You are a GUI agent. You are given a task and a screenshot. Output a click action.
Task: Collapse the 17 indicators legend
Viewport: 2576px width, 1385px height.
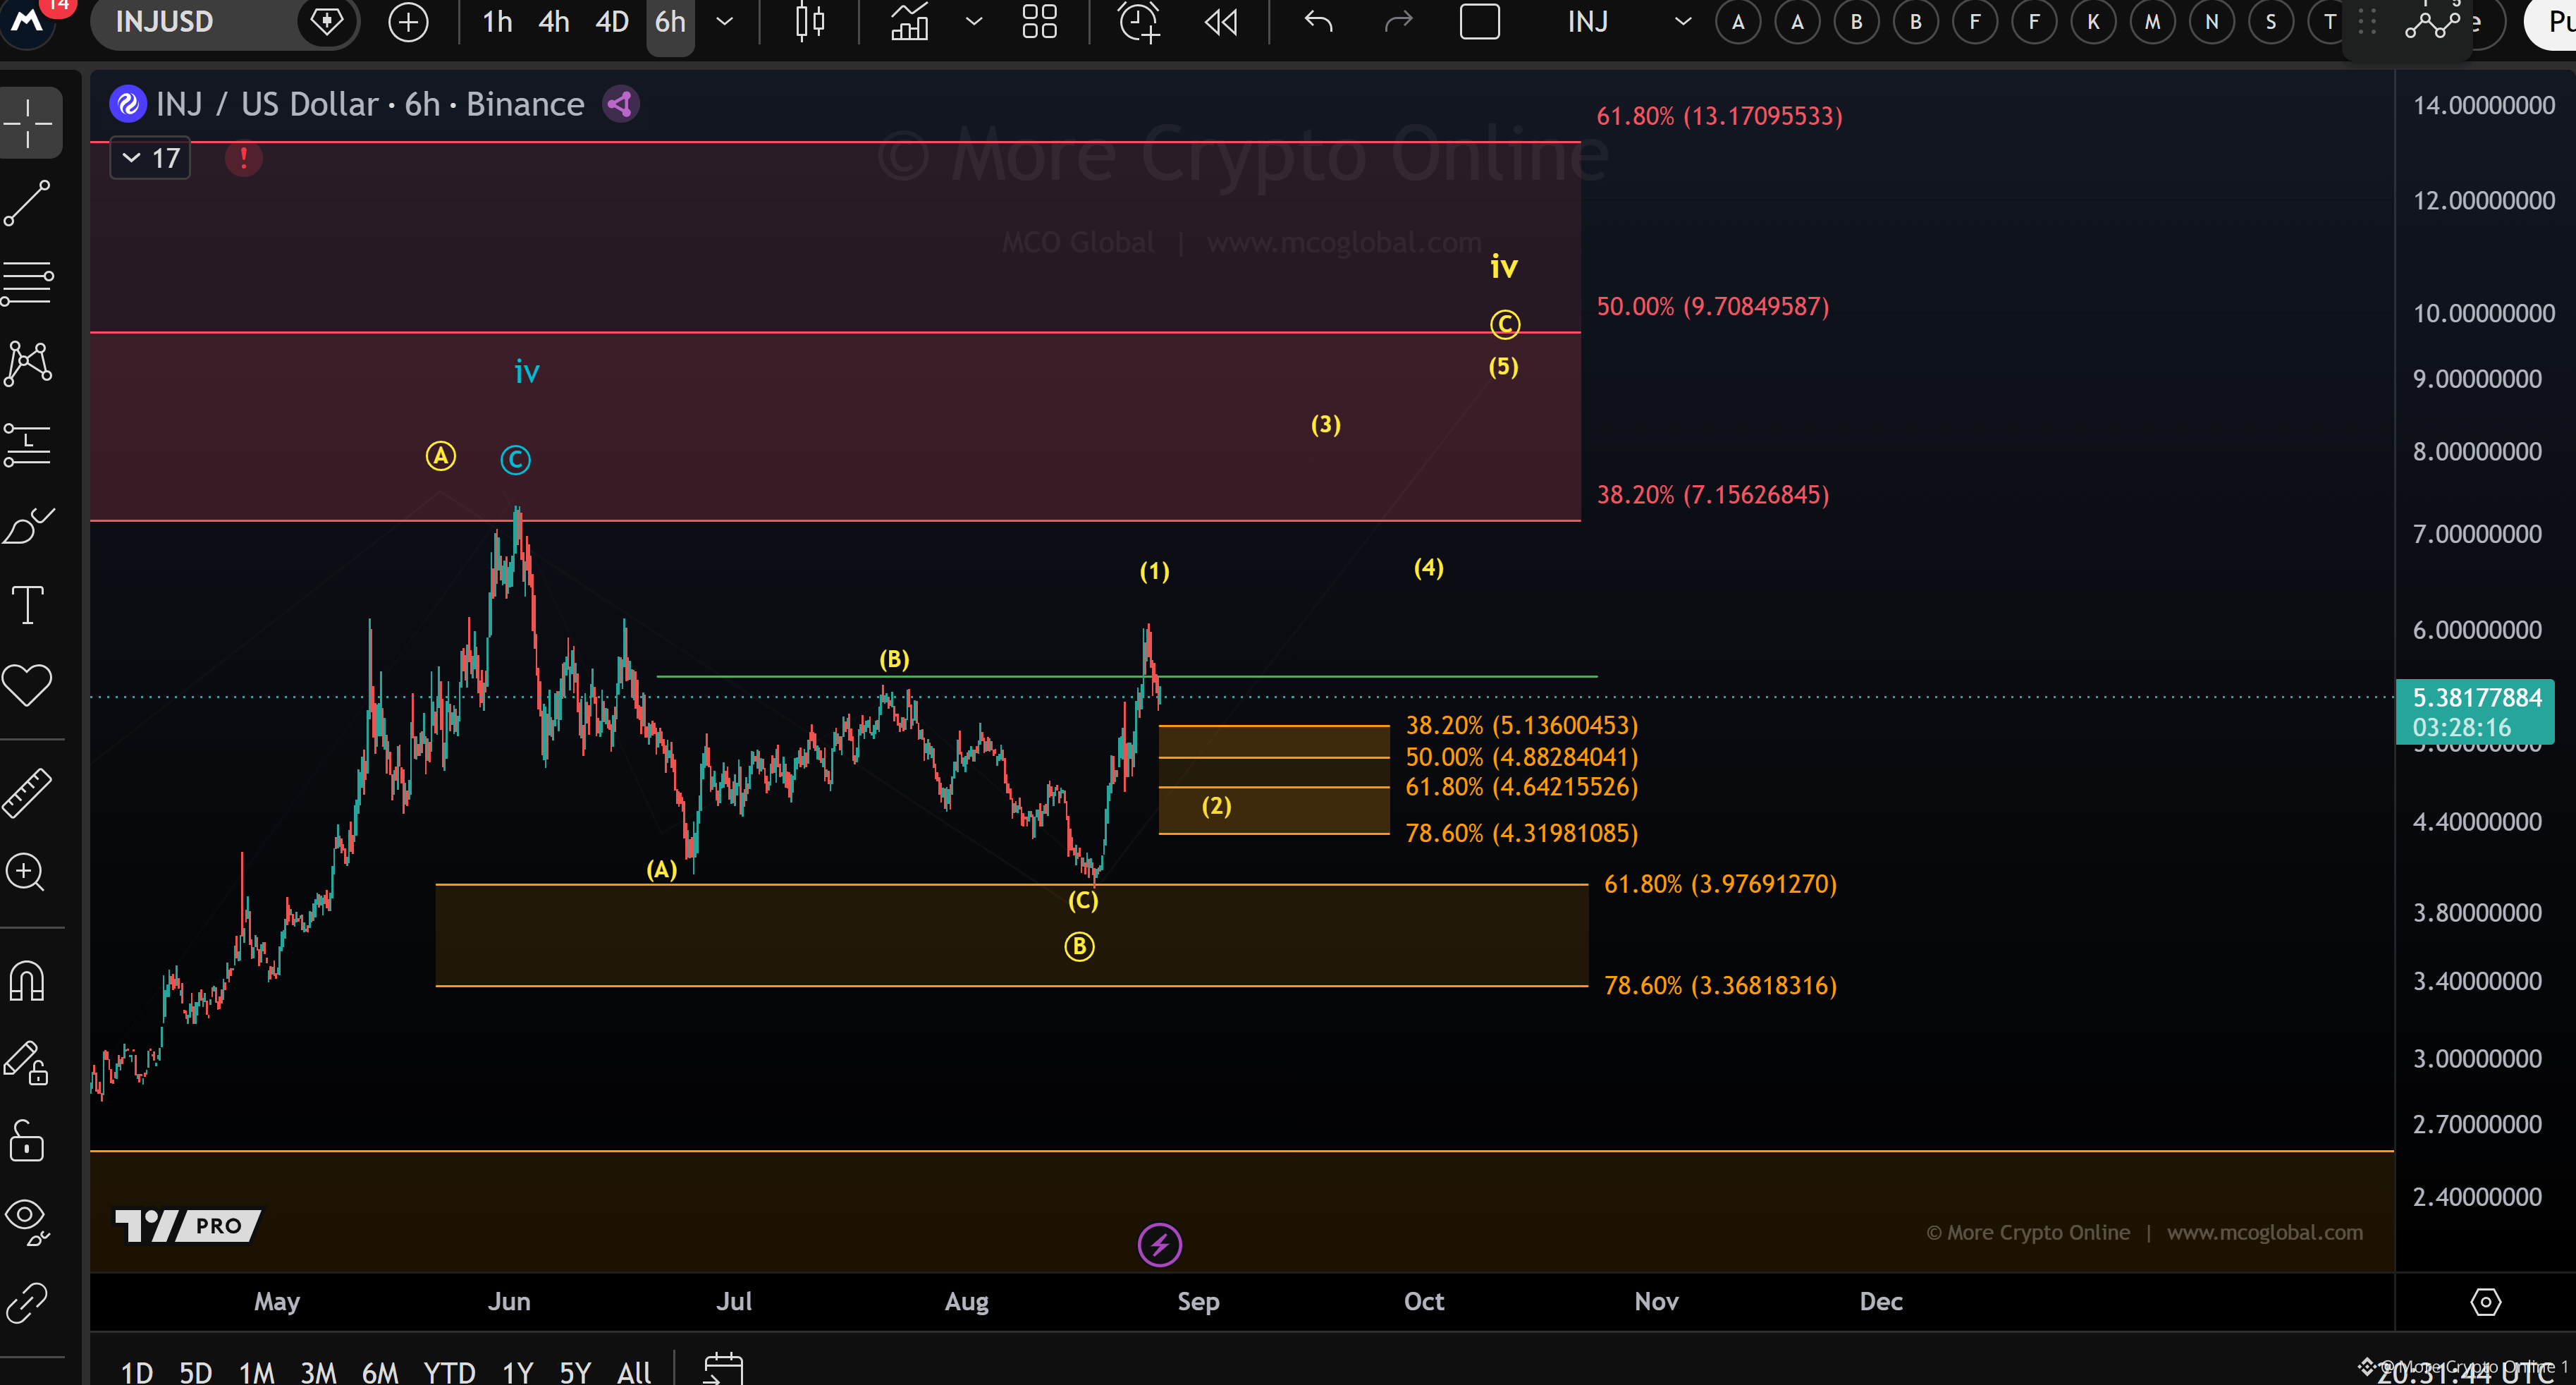click(150, 158)
